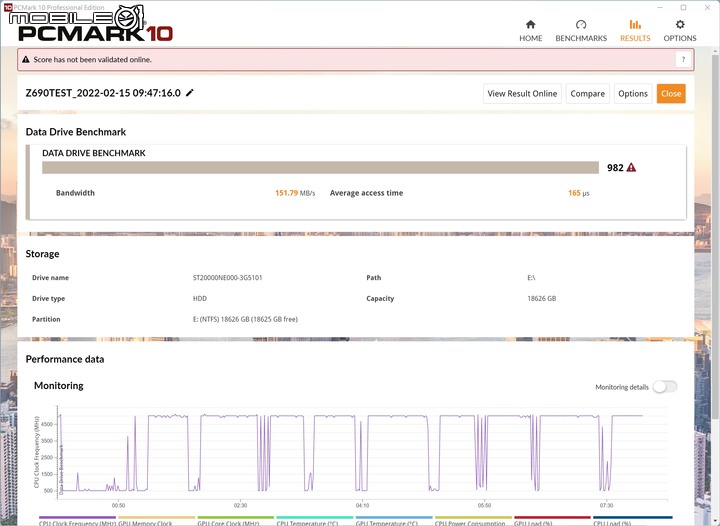Select the CPU Load legend entry

(632, 521)
